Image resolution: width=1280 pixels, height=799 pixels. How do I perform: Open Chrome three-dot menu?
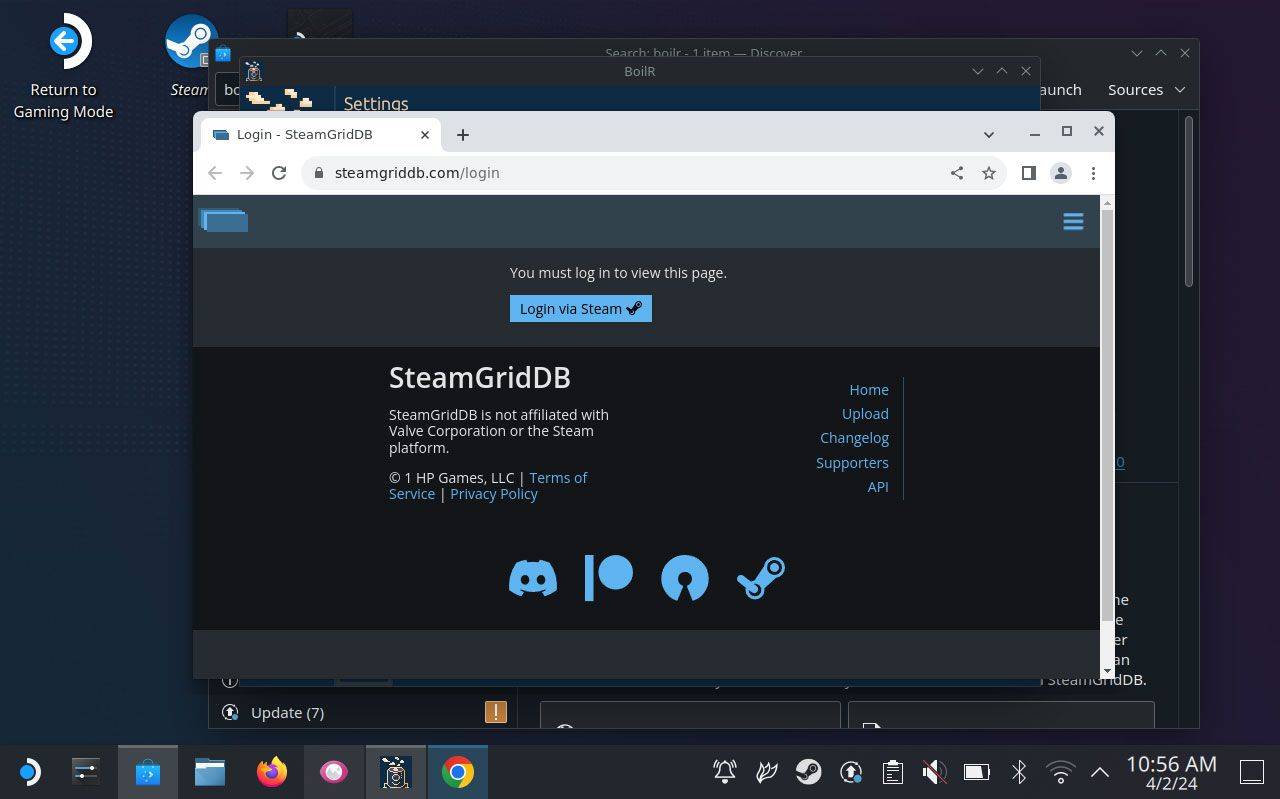[x=1093, y=172]
